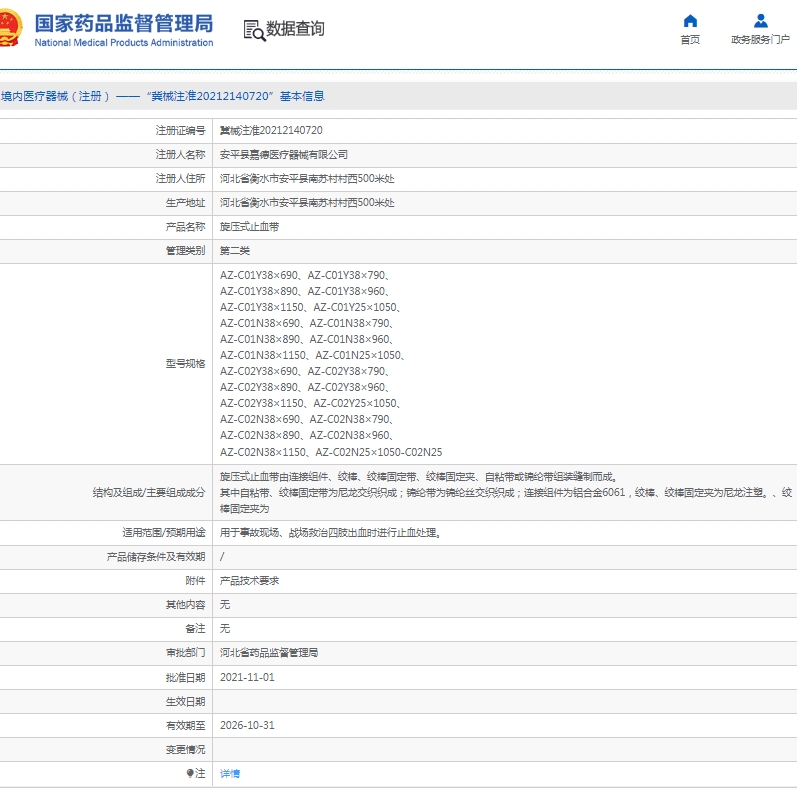The height and width of the screenshot is (794, 797).
Task: Select expiry date 2026-10-31
Action: [247, 725]
